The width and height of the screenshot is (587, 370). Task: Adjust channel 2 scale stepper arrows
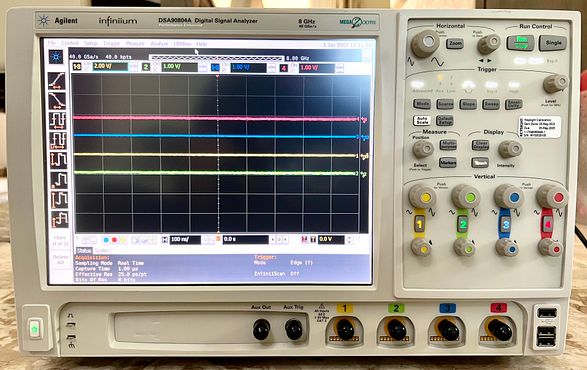[x=203, y=67]
